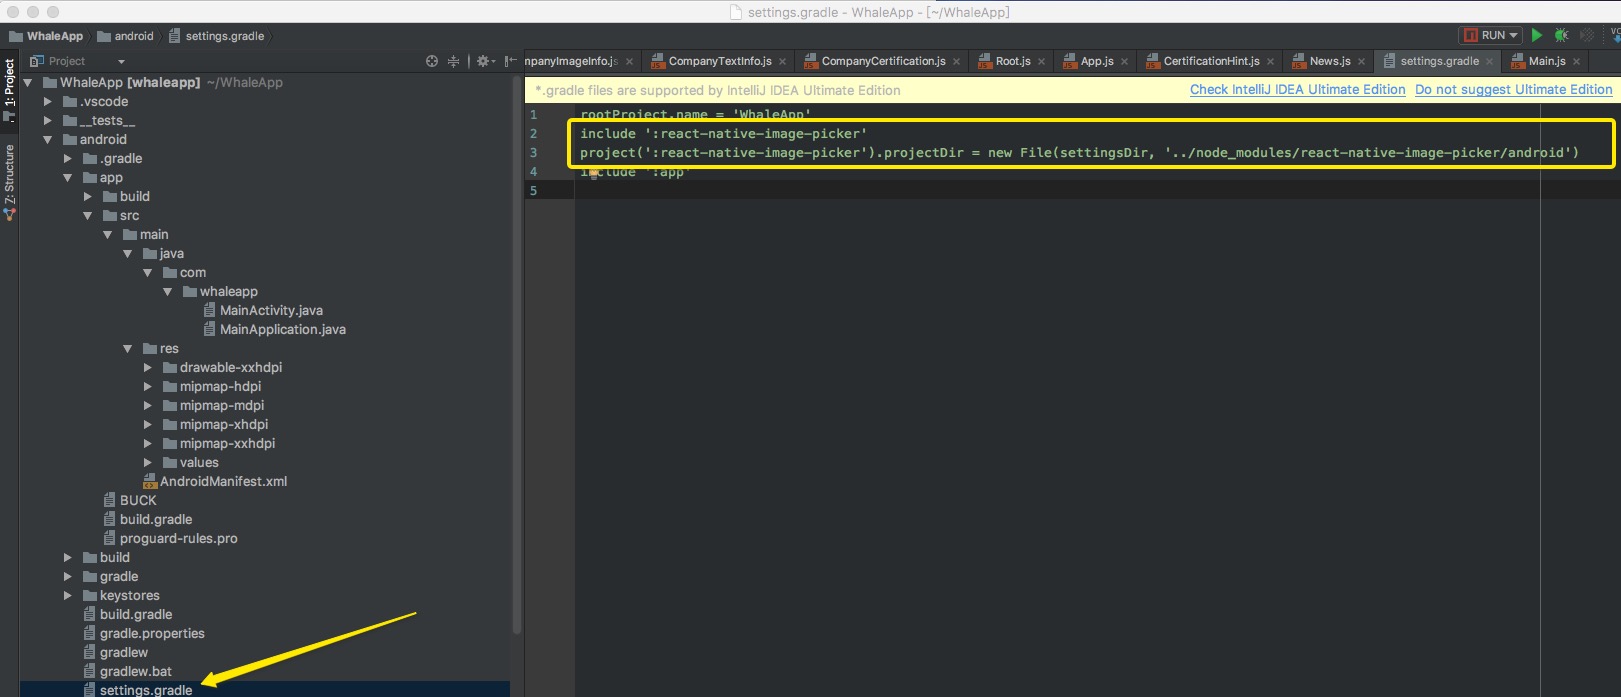
Task: Collapse the res folder
Action: click(x=127, y=349)
